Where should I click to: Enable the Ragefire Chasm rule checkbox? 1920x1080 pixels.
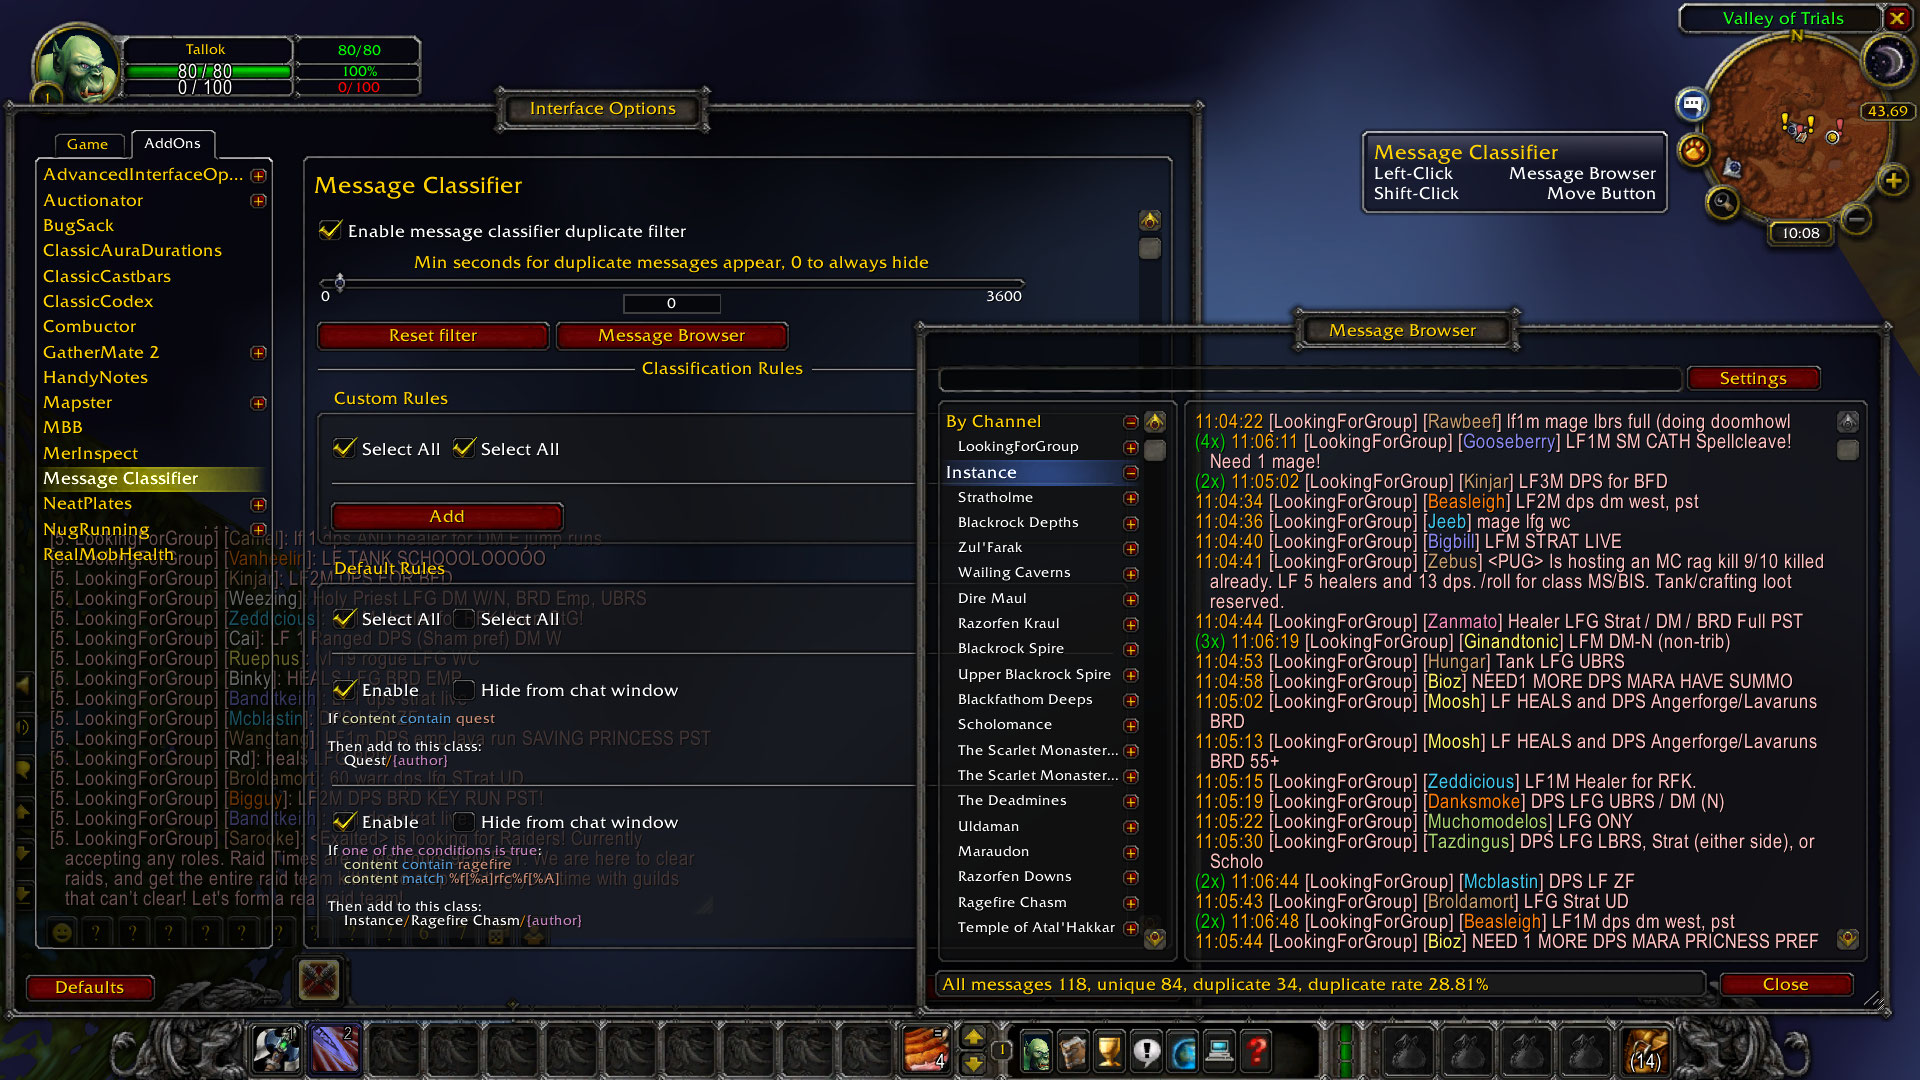(x=342, y=822)
